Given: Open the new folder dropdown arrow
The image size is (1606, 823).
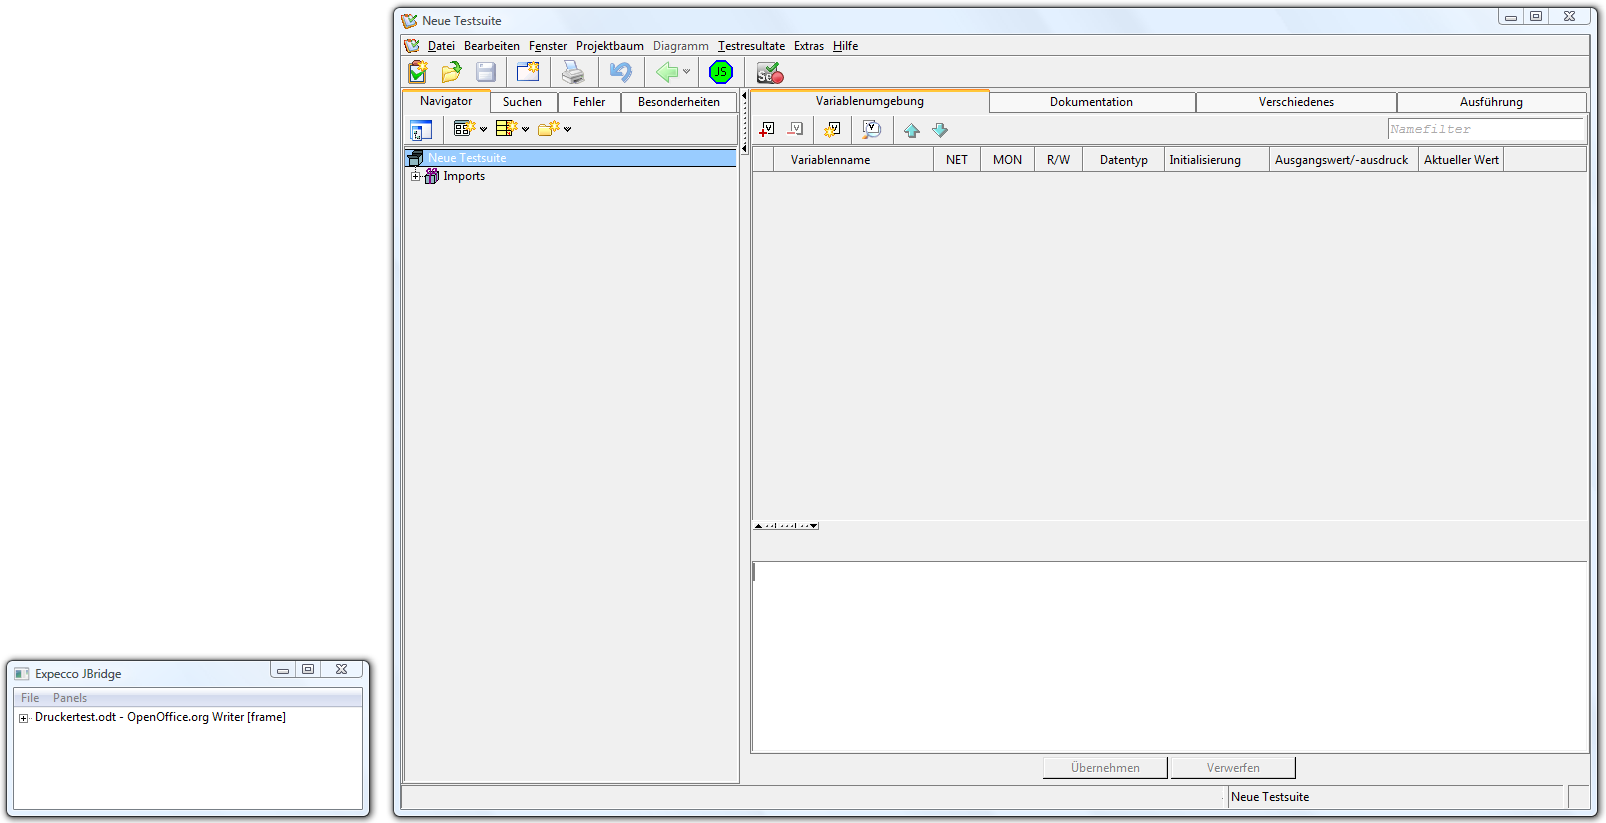Looking at the screenshot, I should coord(567,129).
